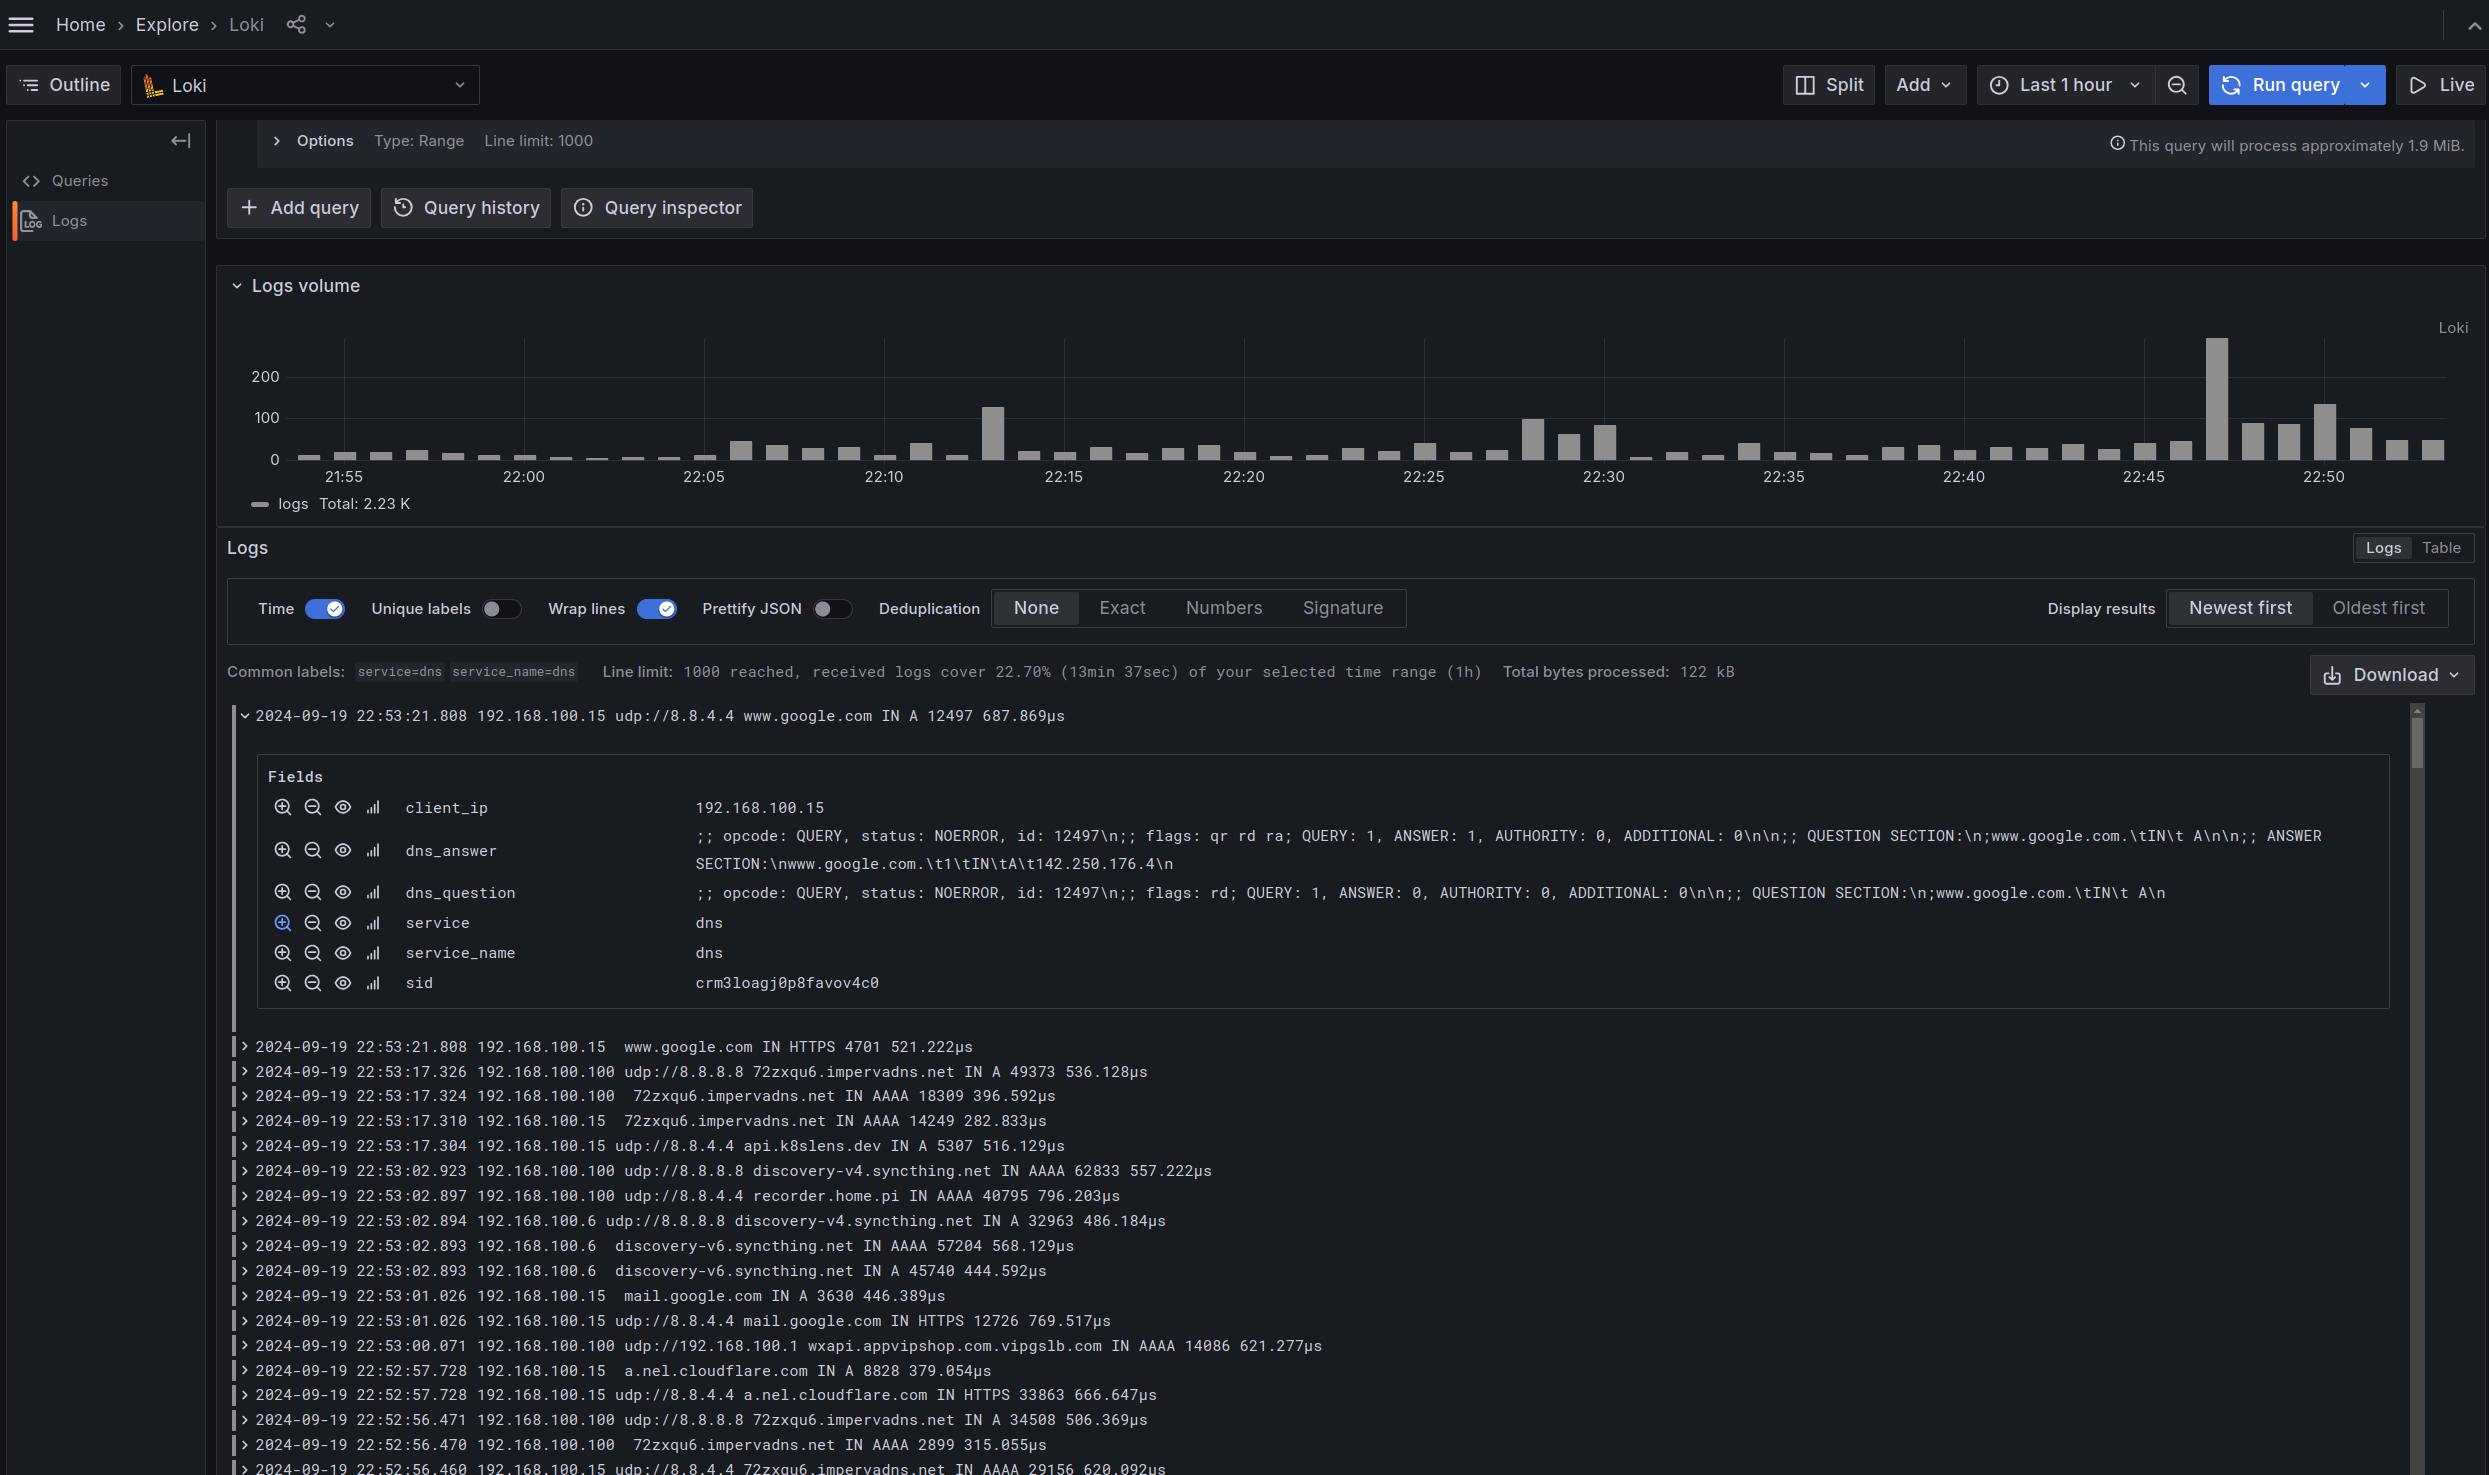Screen dimensions: 2489x1475
Task: Show ad-hoc statistics for sid
Action: 373,983
